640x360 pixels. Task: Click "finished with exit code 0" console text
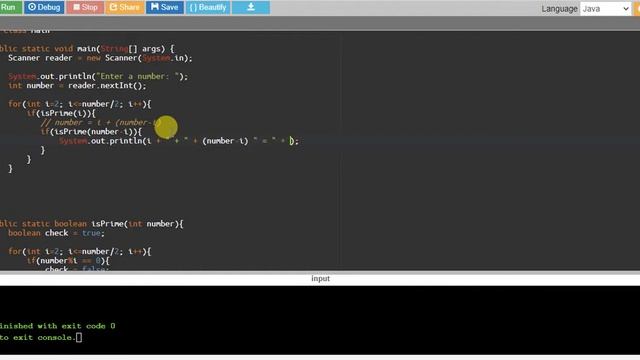pyautogui.click(x=58, y=326)
